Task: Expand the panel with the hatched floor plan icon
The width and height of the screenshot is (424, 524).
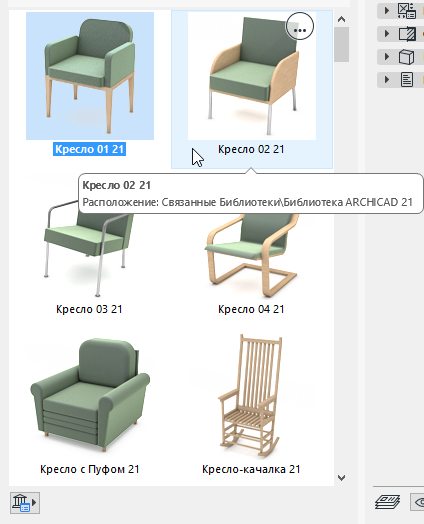Action: pos(387,34)
